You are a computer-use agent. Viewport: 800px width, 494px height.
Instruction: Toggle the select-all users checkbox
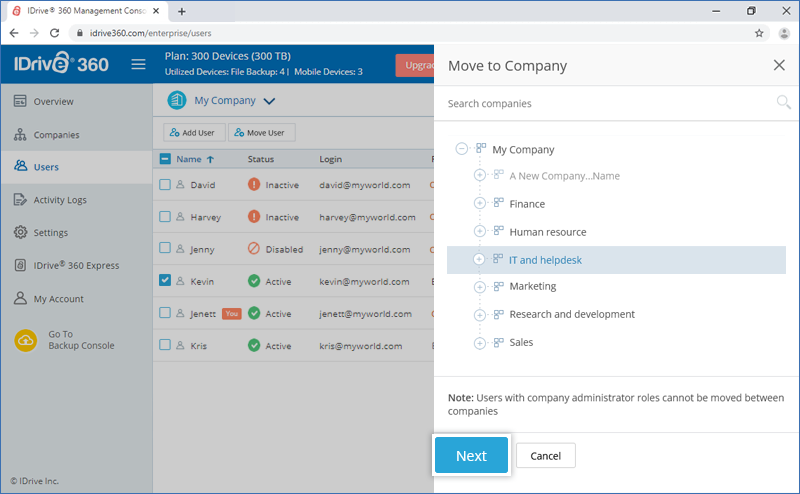[165, 159]
